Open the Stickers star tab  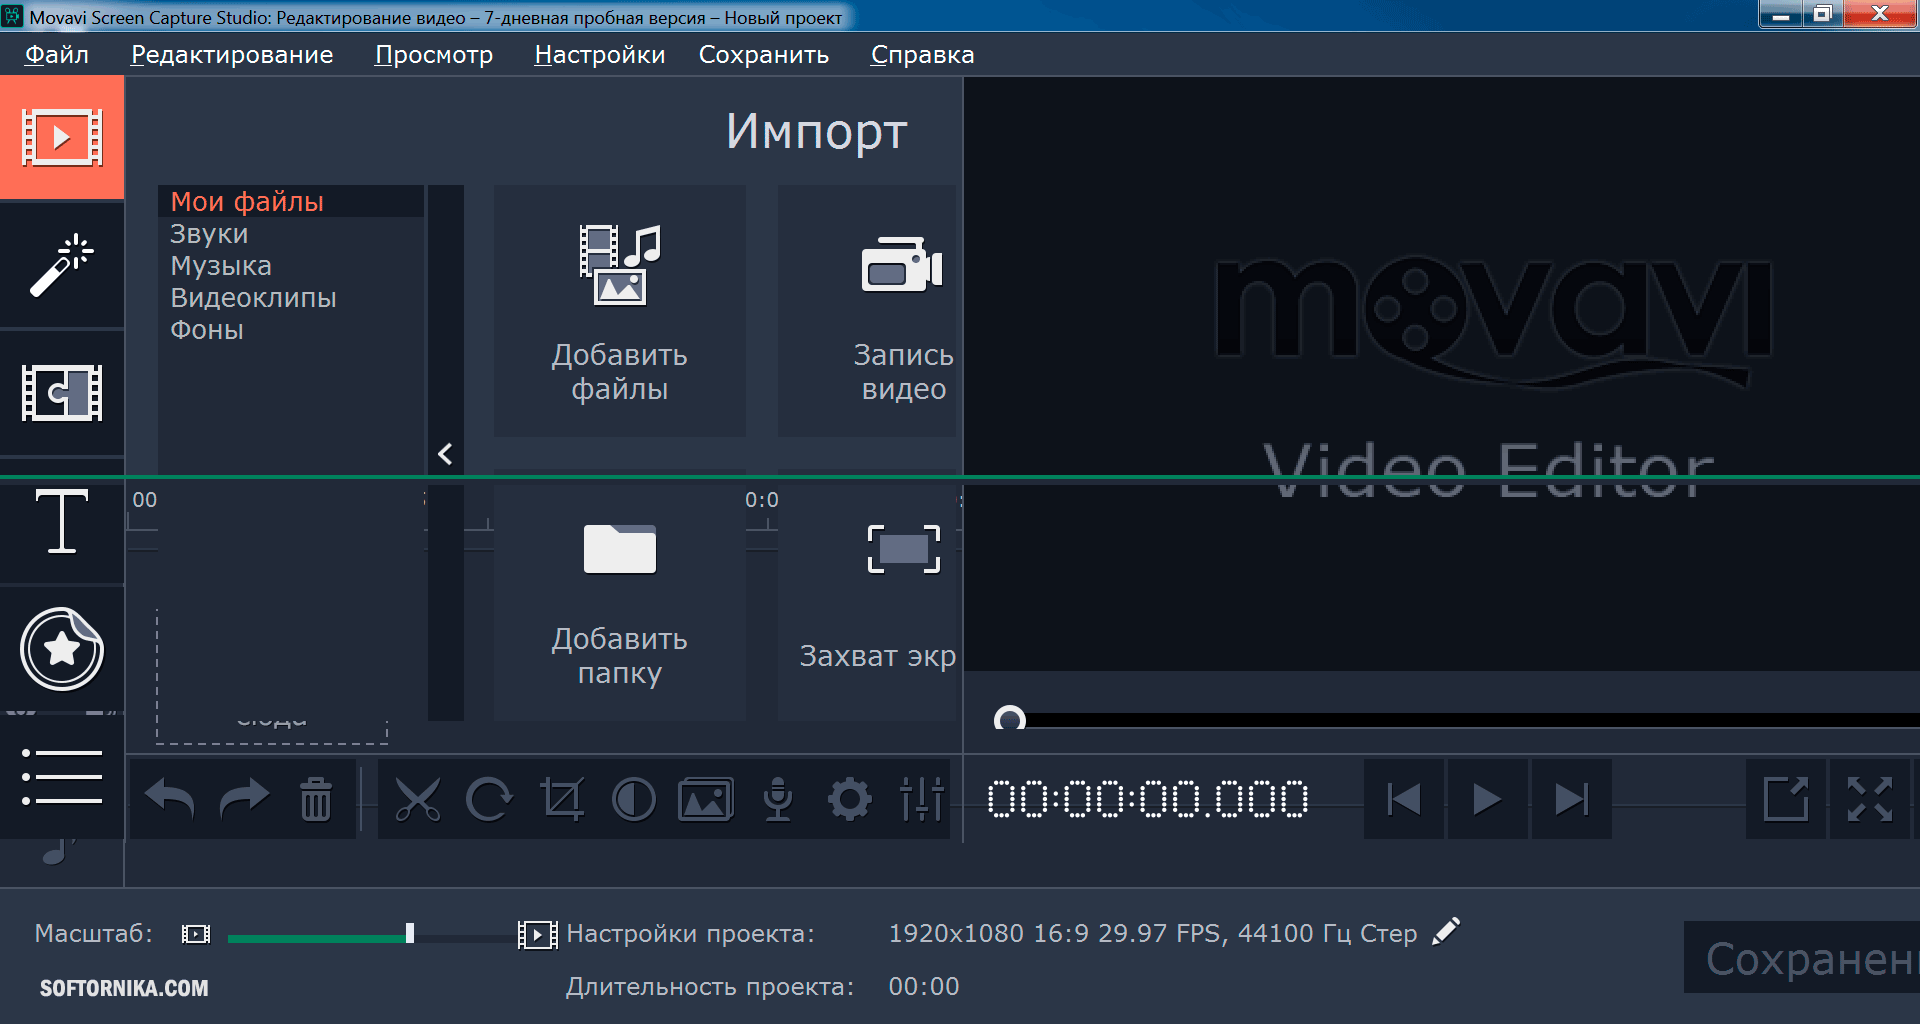[x=62, y=649]
